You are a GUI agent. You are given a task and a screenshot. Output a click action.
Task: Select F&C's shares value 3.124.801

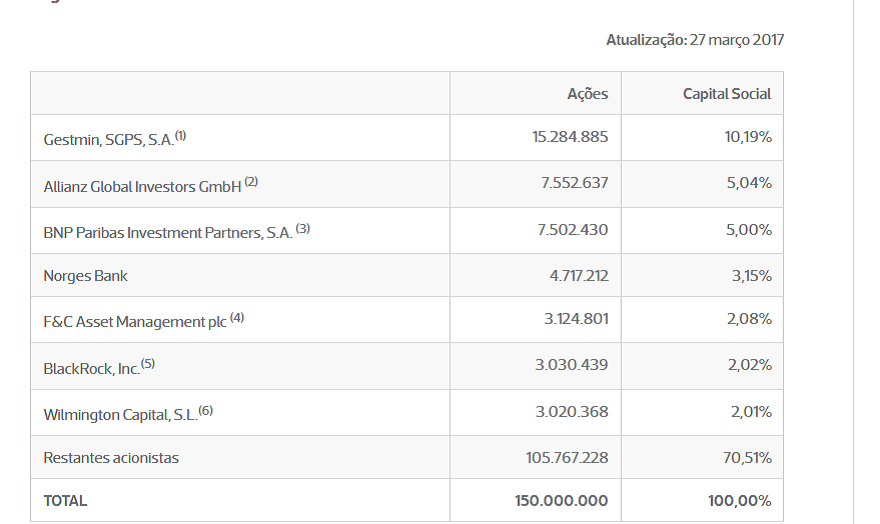click(576, 319)
